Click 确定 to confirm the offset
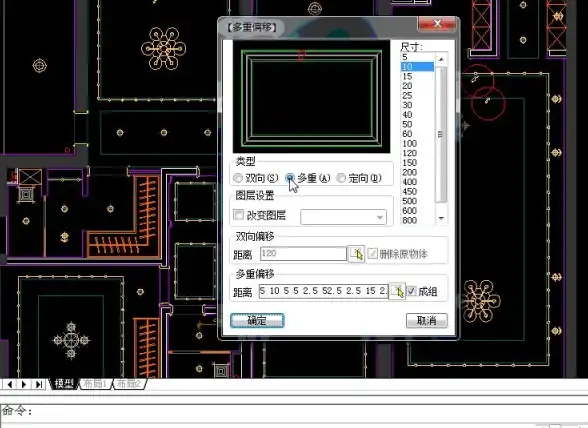The image size is (588, 428). click(257, 321)
